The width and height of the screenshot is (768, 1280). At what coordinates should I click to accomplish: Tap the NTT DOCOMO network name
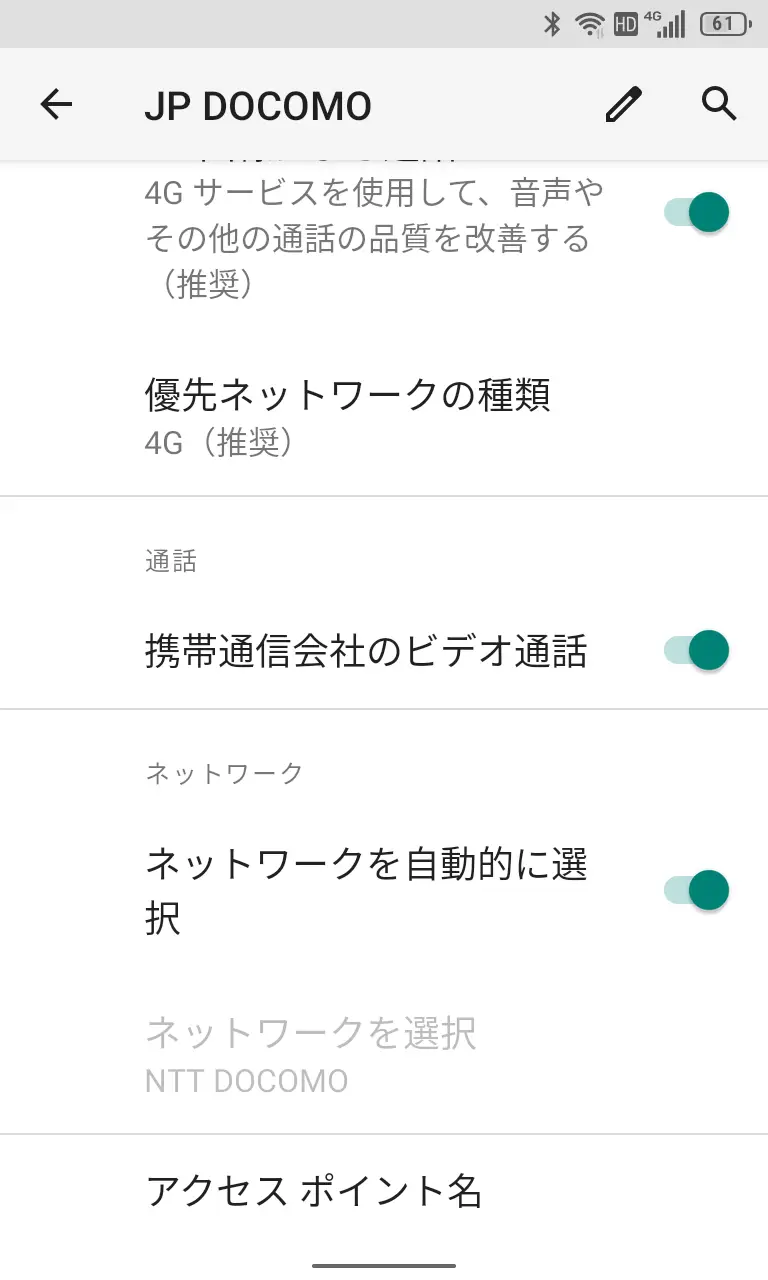pyautogui.click(x=247, y=1081)
